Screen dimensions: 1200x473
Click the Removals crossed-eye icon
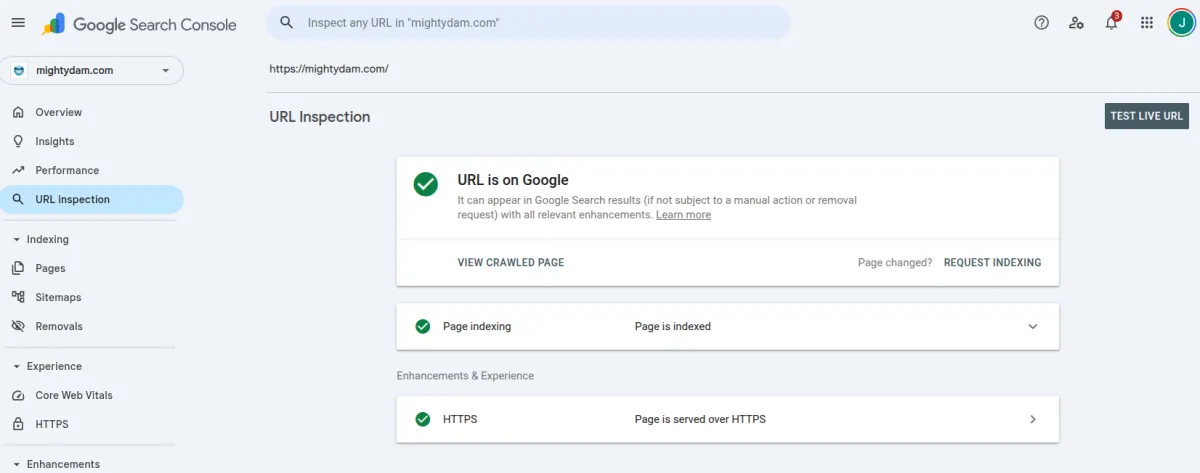(18, 326)
